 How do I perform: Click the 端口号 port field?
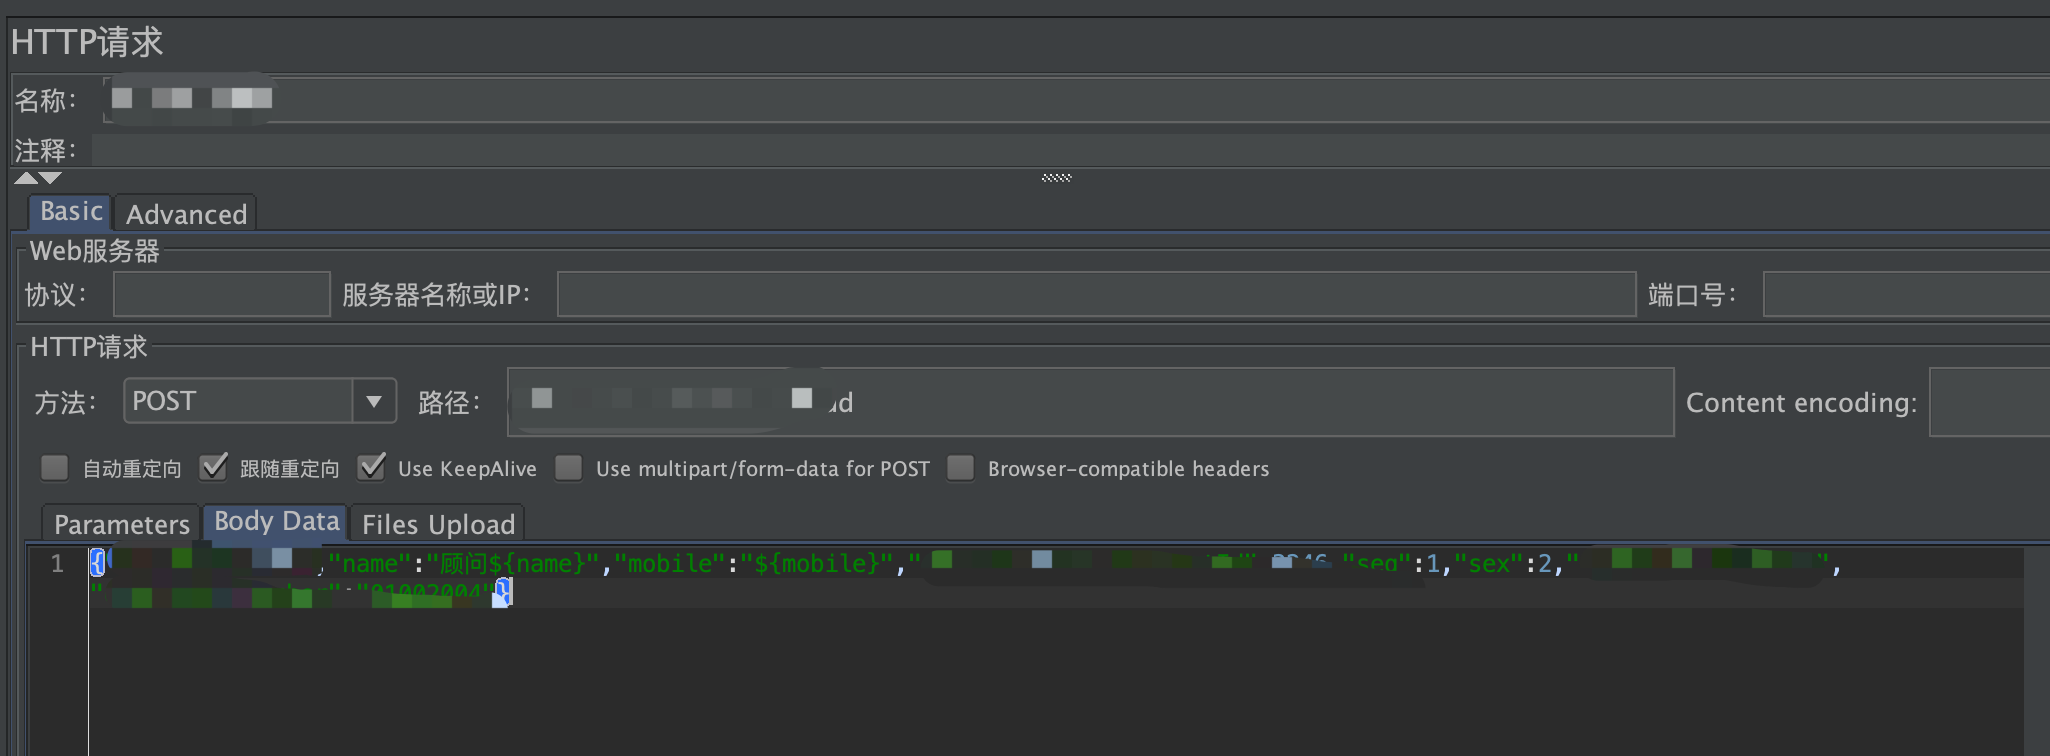coord(1906,294)
